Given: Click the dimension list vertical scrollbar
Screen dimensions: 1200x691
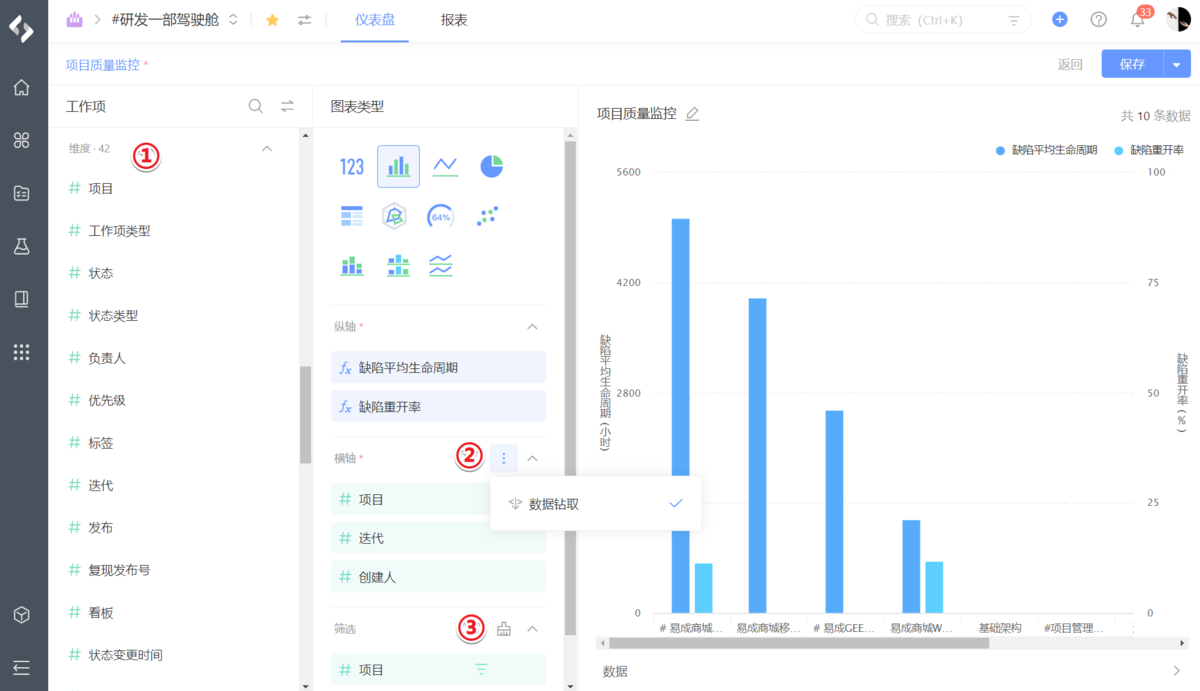Looking at the screenshot, I should (305, 415).
